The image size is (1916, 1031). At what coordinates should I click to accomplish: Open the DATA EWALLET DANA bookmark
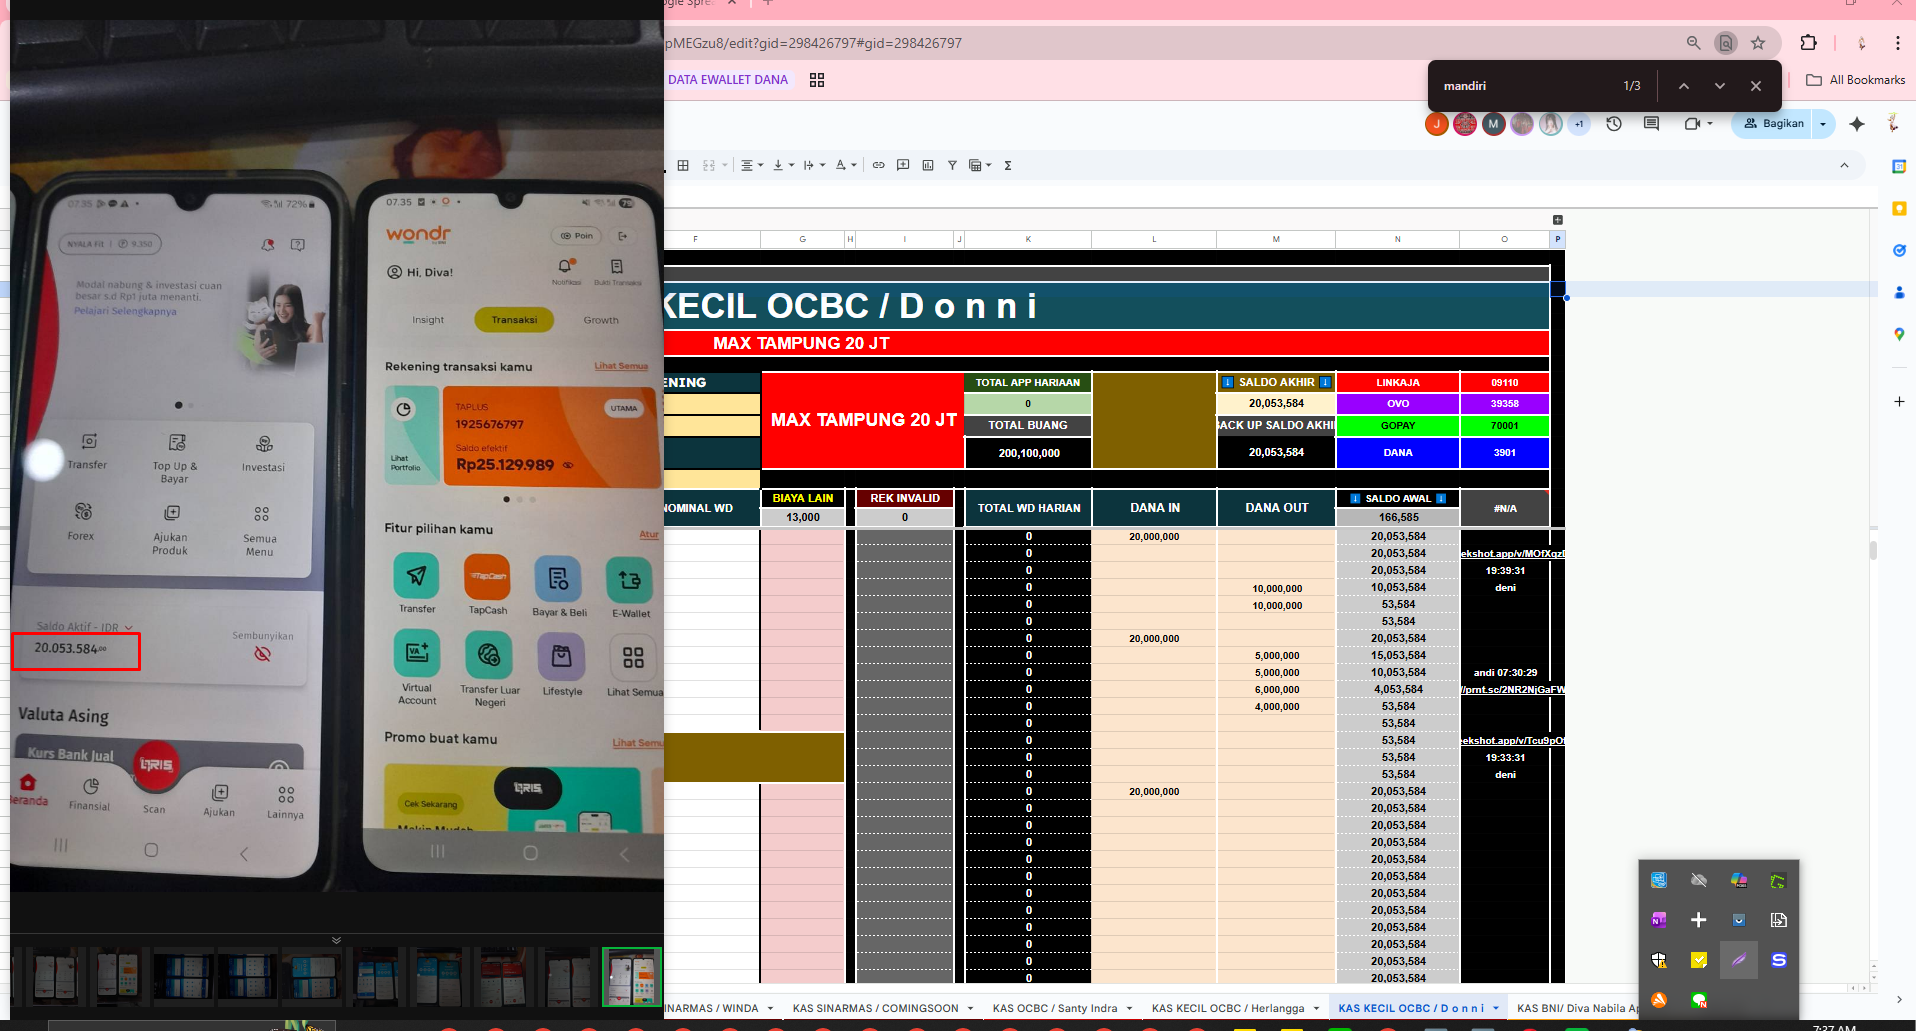click(728, 80)
